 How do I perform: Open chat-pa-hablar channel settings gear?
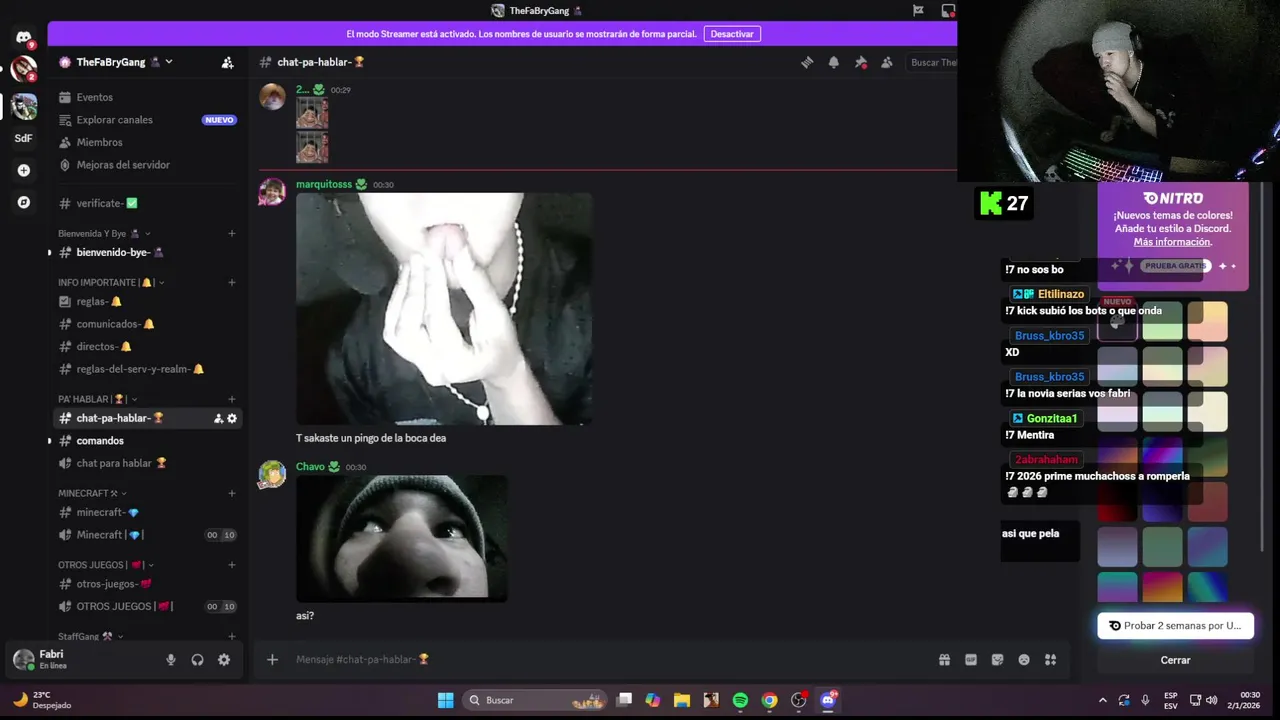[232, 418]
